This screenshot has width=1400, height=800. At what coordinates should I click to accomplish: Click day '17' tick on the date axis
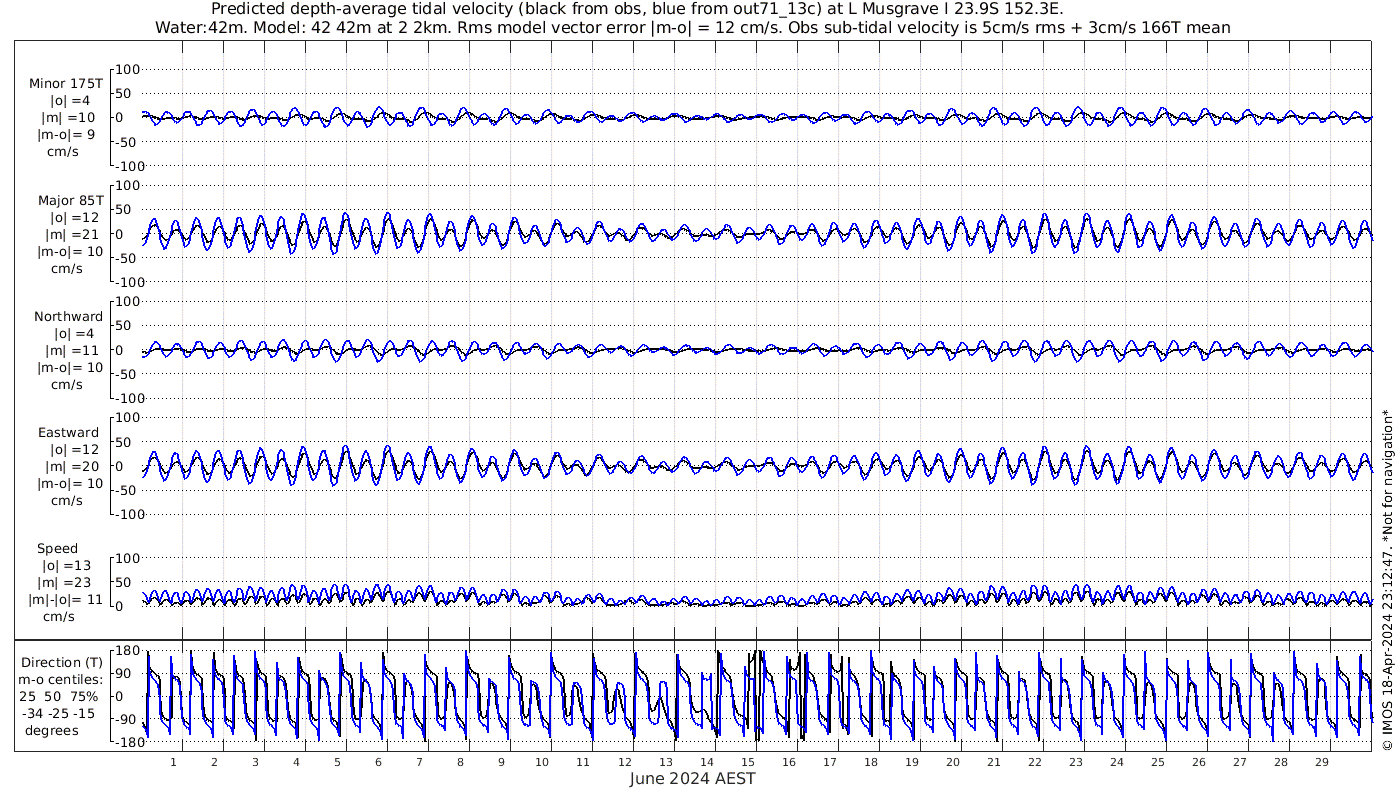coord(829,762)
